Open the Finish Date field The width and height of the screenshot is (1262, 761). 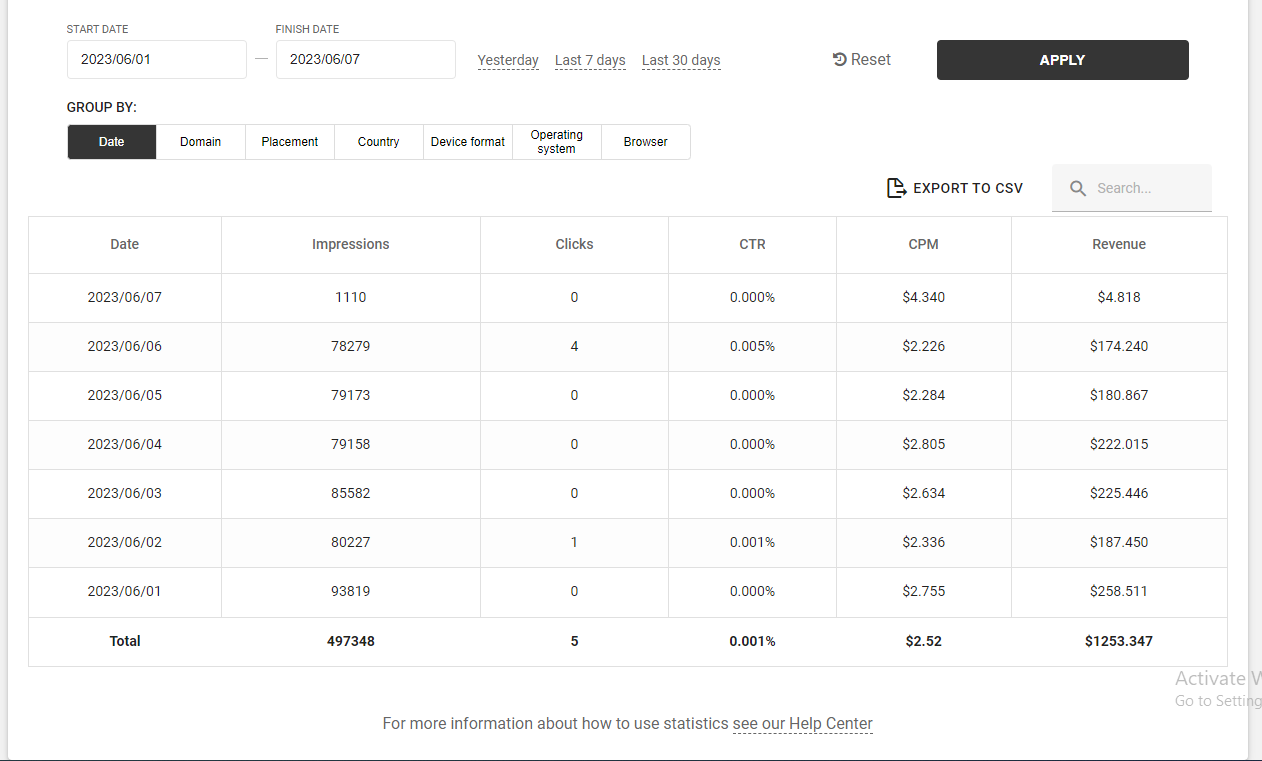click(x=365, y=60)
